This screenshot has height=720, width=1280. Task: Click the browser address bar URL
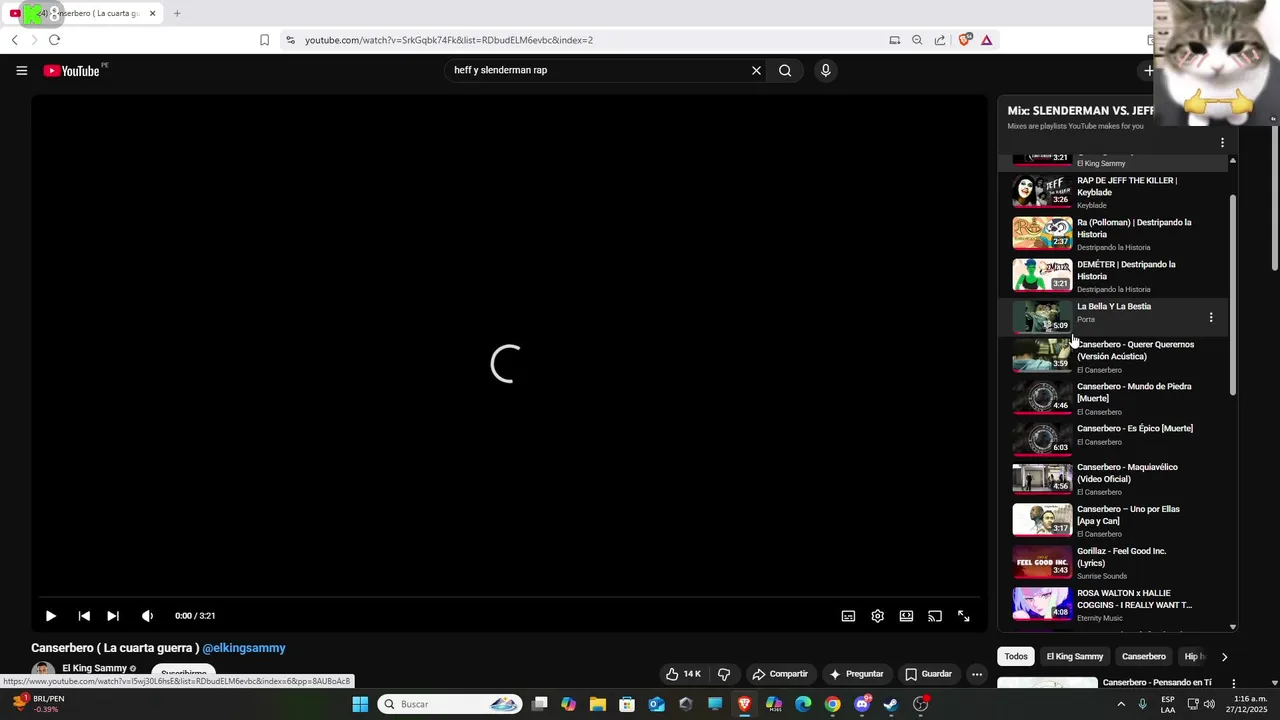(x=449, y=40)
